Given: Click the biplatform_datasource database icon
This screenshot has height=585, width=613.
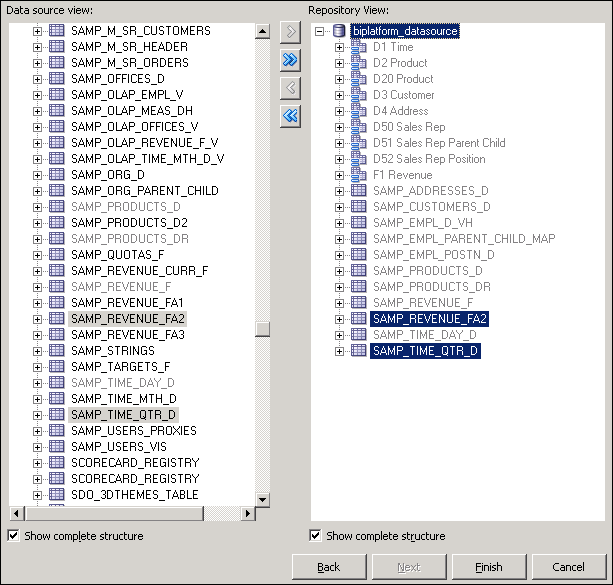Looking at the screenshot, I should pos(339,31).
